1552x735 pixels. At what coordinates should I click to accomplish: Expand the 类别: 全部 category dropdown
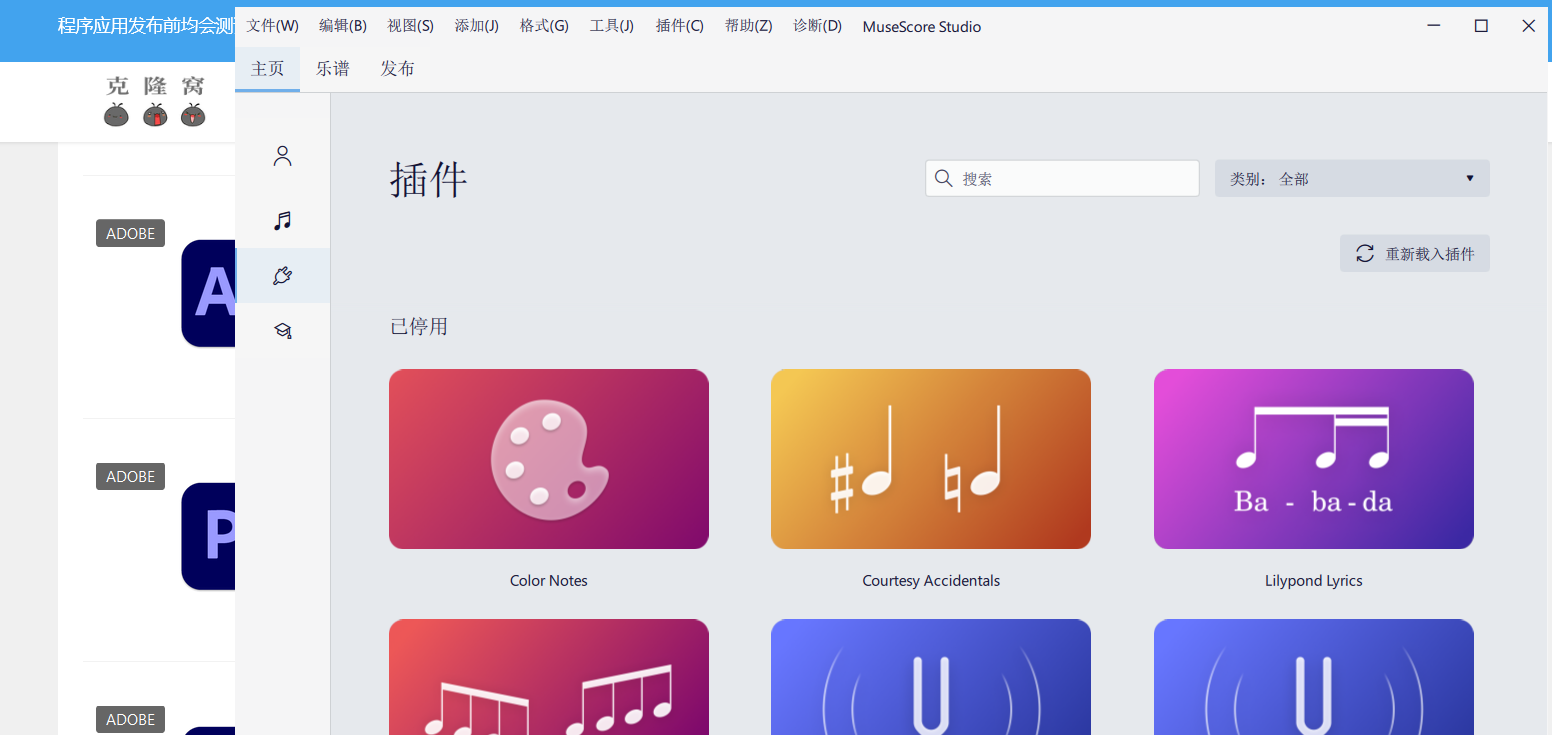point(1352,178)
